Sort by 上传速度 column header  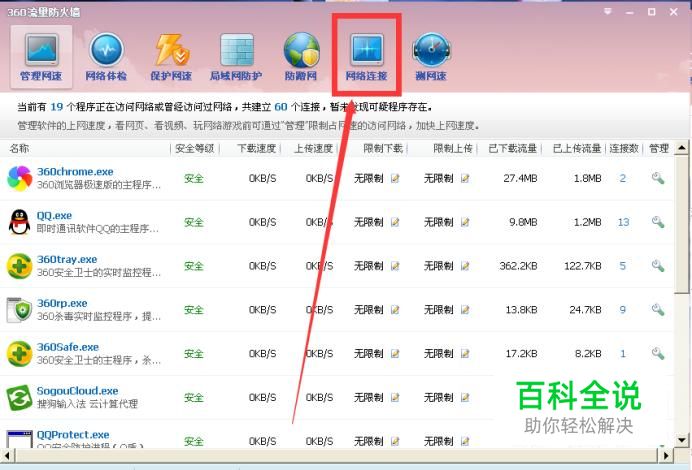click(313, 149)
